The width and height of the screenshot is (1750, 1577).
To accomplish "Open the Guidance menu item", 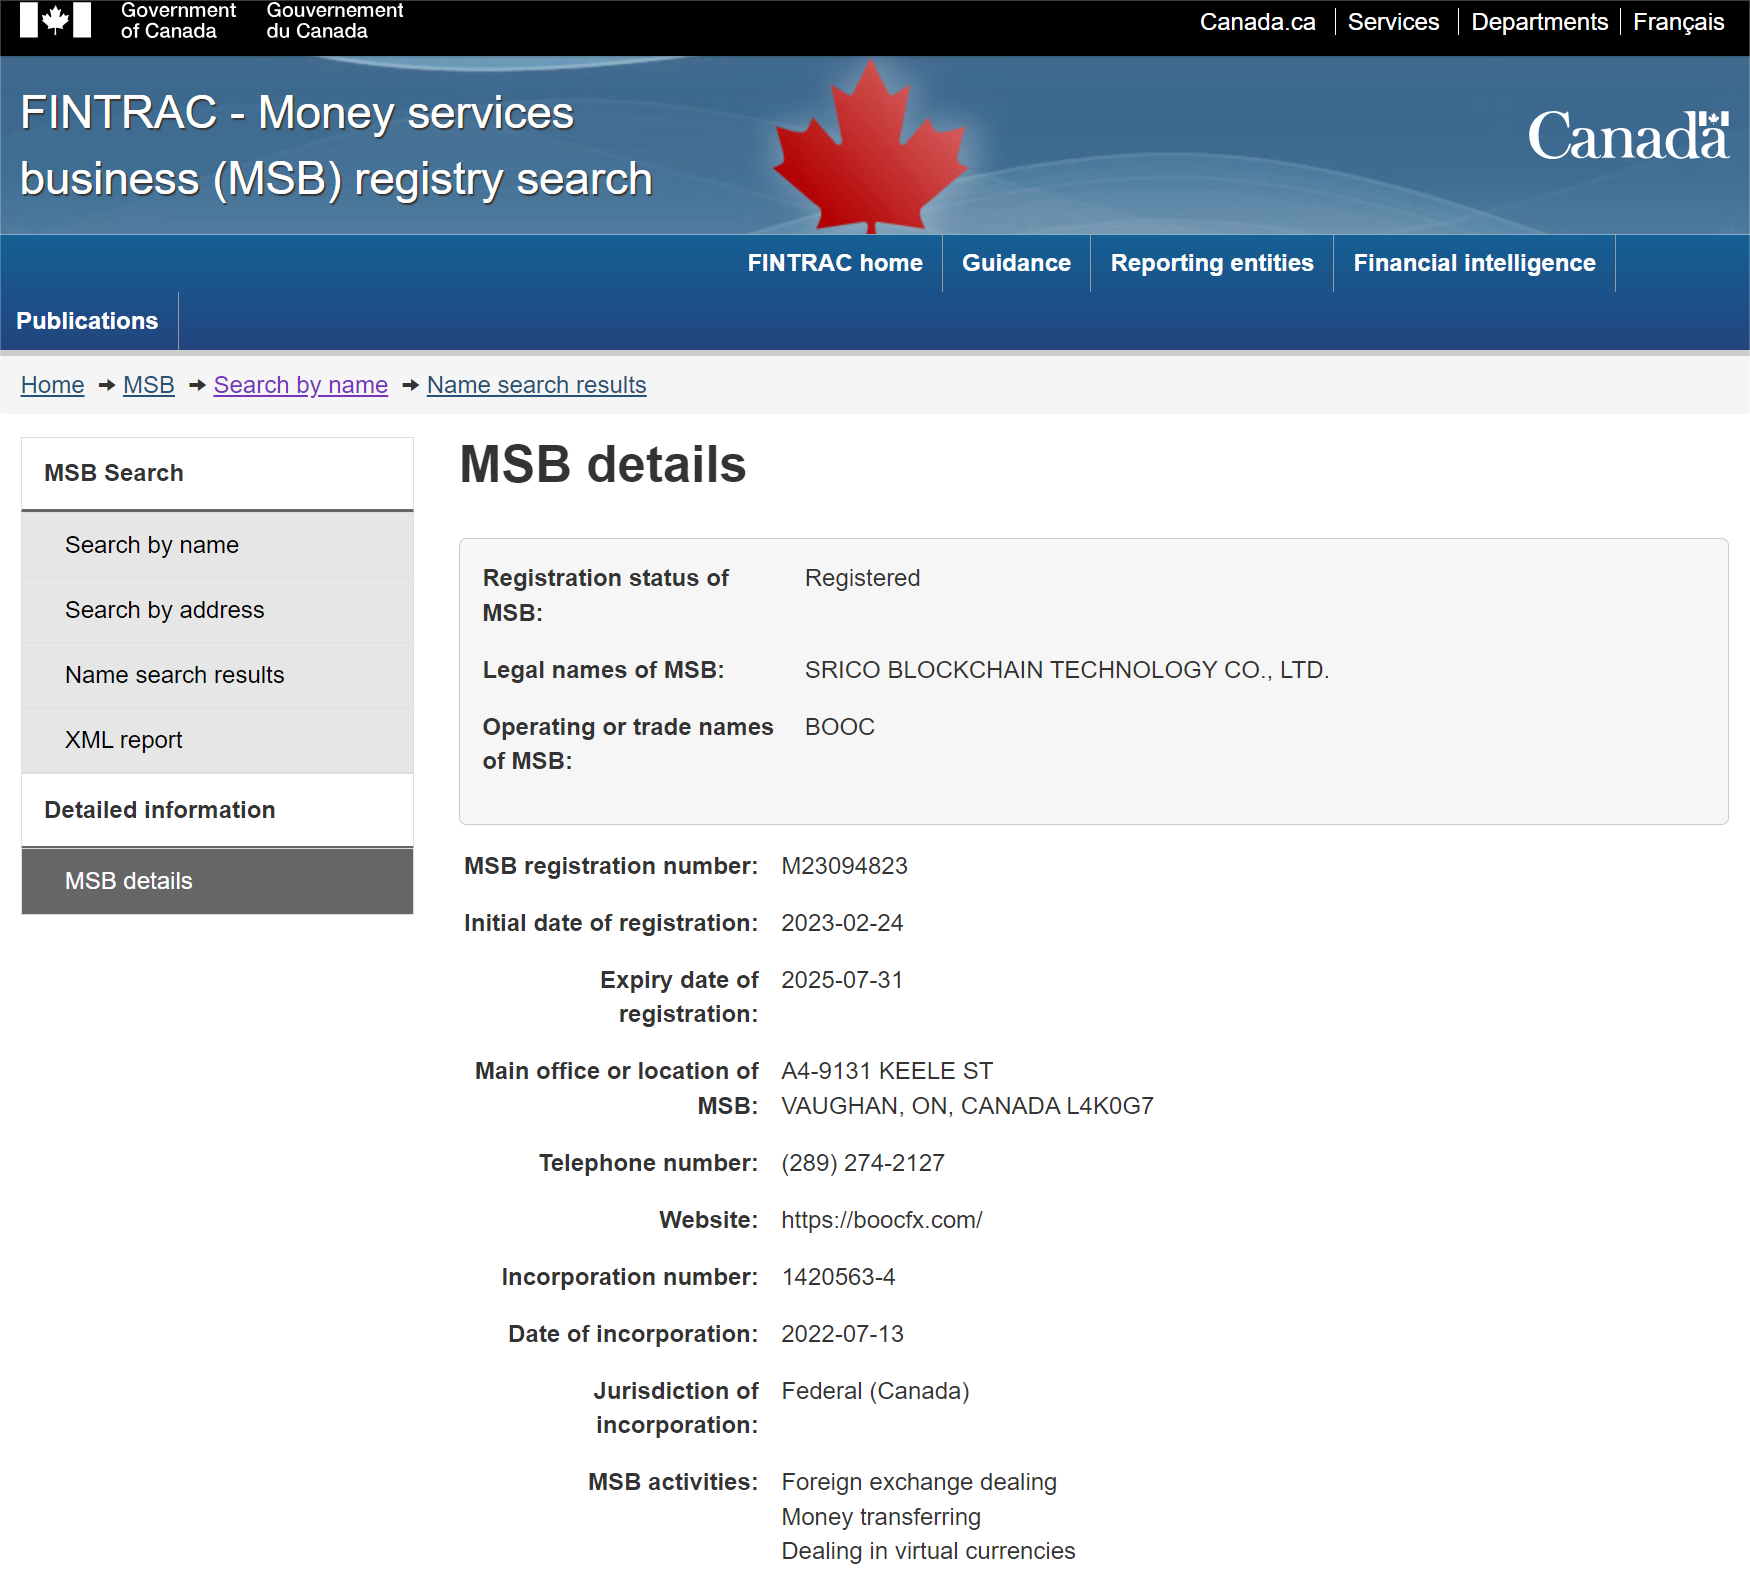I will pos(1016,263).
